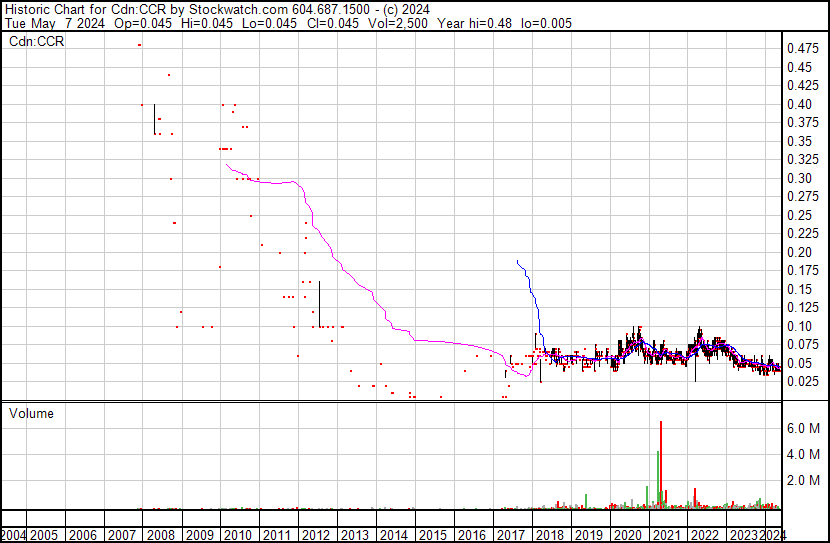
Task: Select the 2014 year label on timeline
Action: [x=394, y=535]
